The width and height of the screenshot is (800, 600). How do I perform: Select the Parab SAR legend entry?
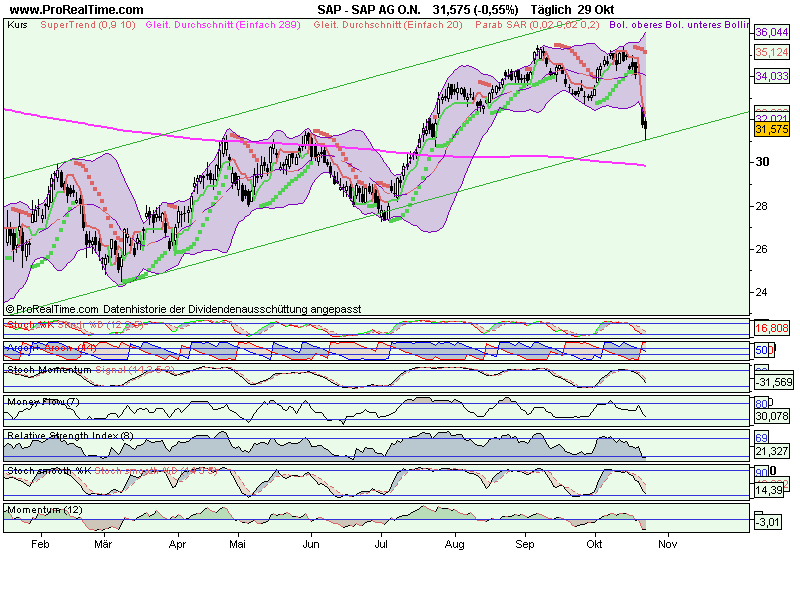(x=537, y=24)
